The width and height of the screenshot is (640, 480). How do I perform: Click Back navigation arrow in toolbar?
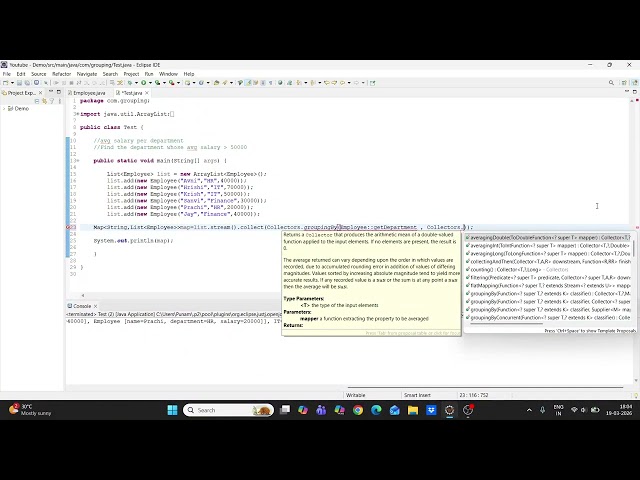[x=342, y=83]
